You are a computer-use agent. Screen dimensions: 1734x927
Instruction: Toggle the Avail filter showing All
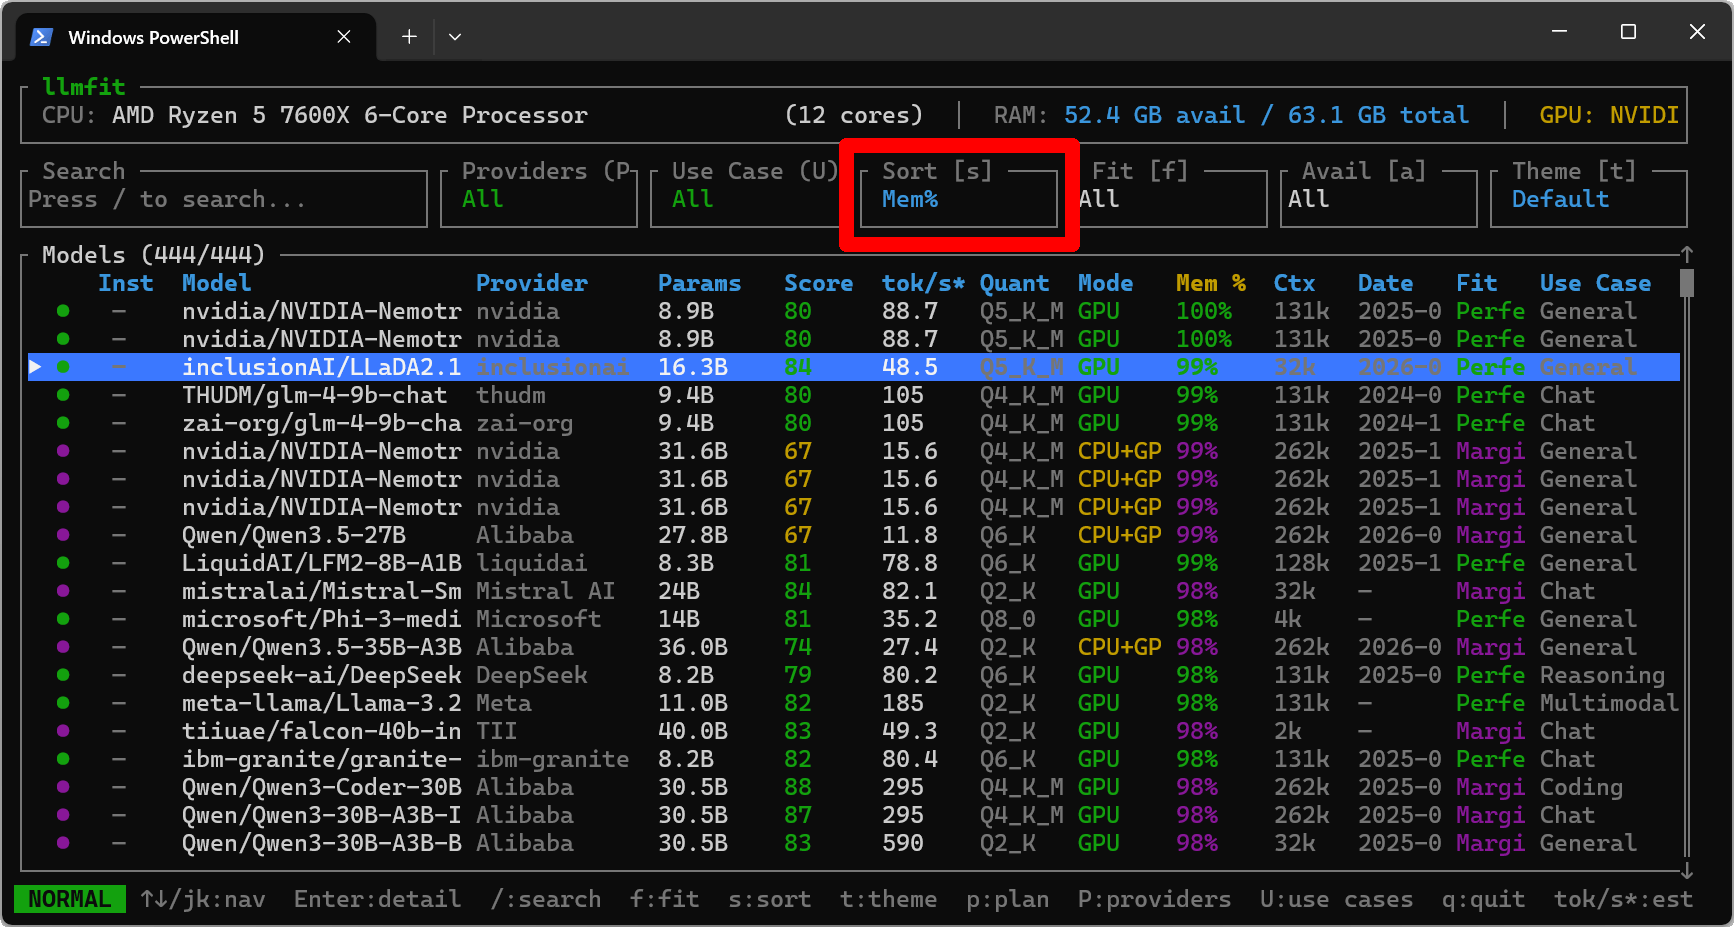pyautogui.click(x=1378, y=199)
